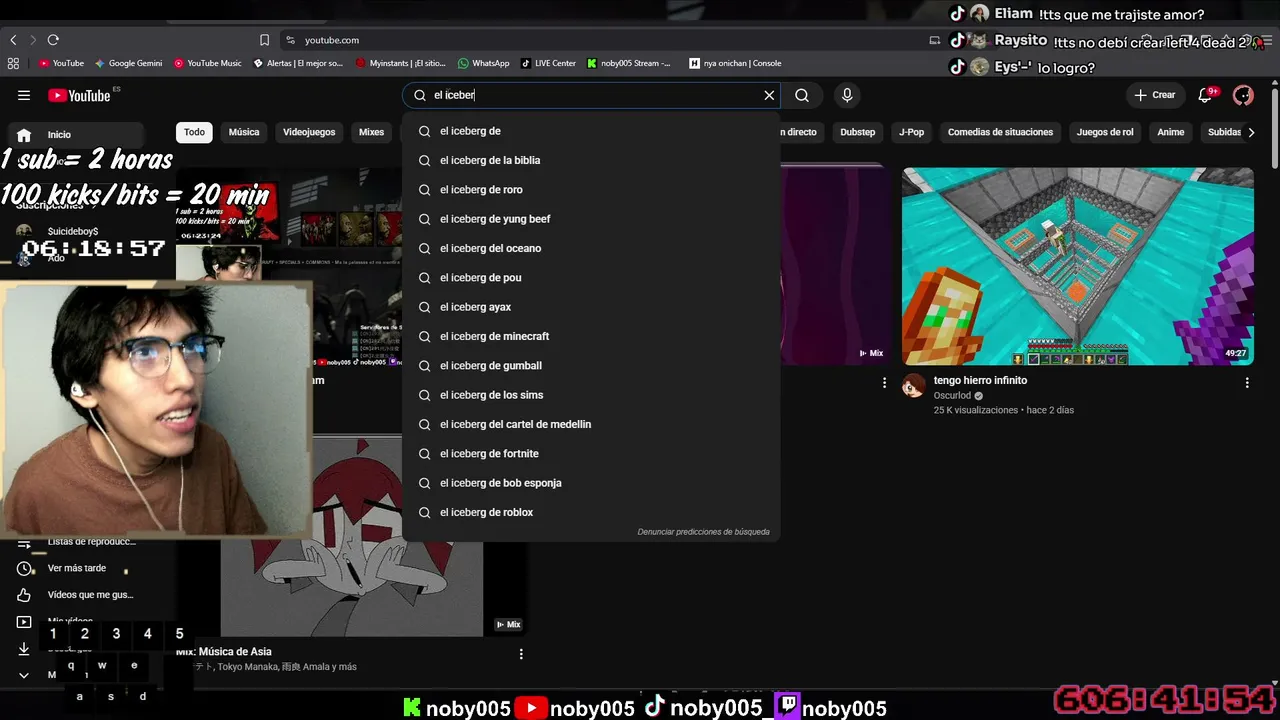Viewport: 1280px width, 720px height.
Task: Open the WhatsApp bookmark
Action: [484, 63]
